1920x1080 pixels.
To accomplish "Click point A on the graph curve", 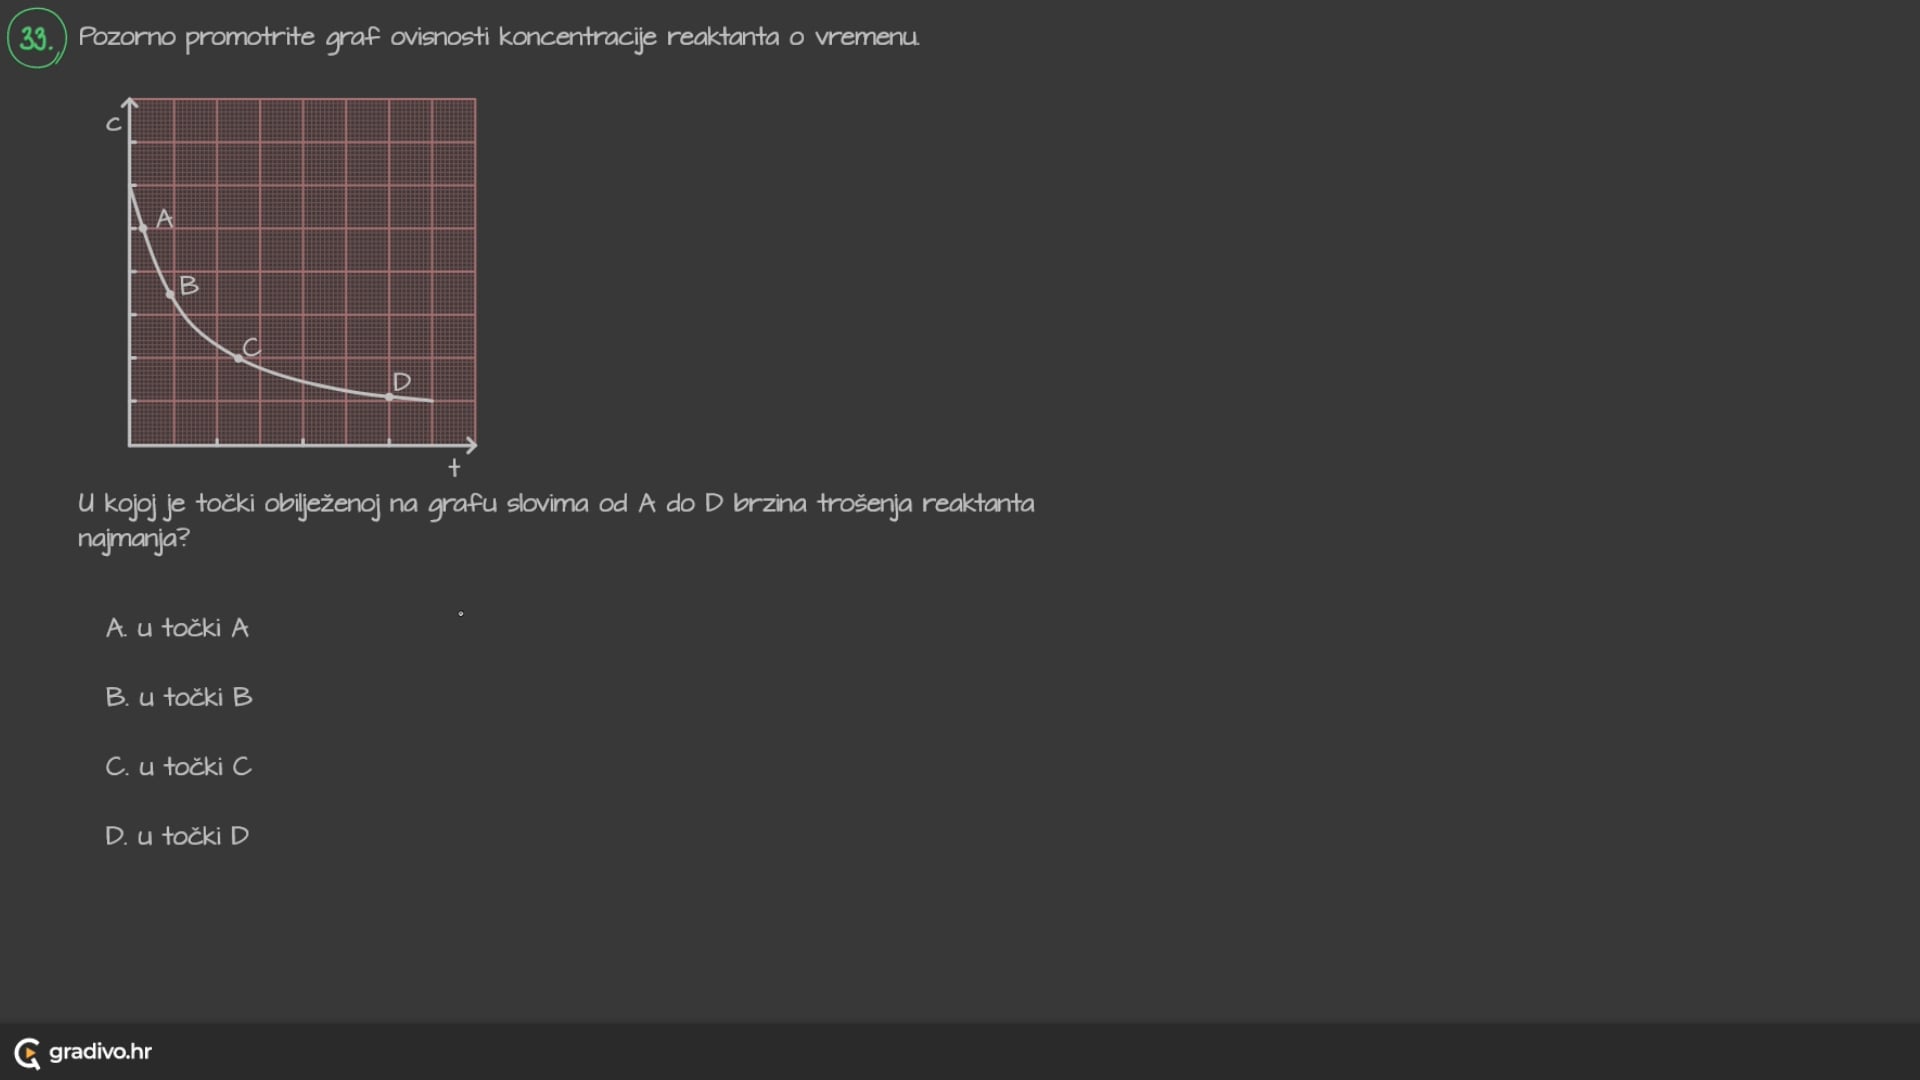I will click(143, 228).
